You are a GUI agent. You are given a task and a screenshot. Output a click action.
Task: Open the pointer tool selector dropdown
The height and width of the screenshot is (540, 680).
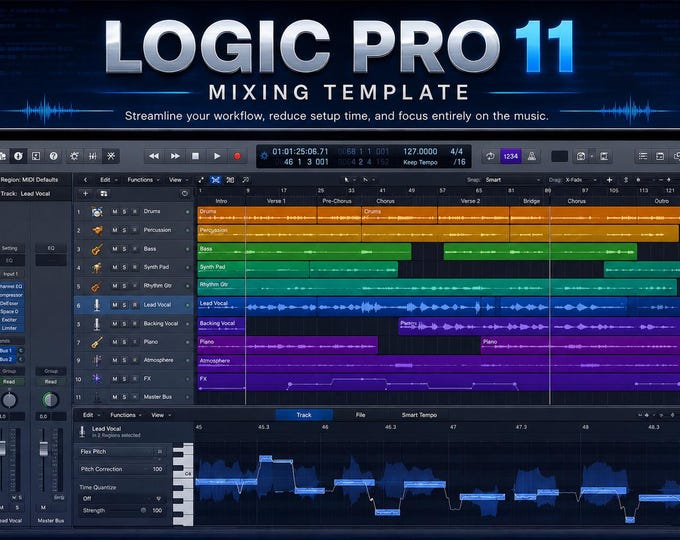pos(349,180)
